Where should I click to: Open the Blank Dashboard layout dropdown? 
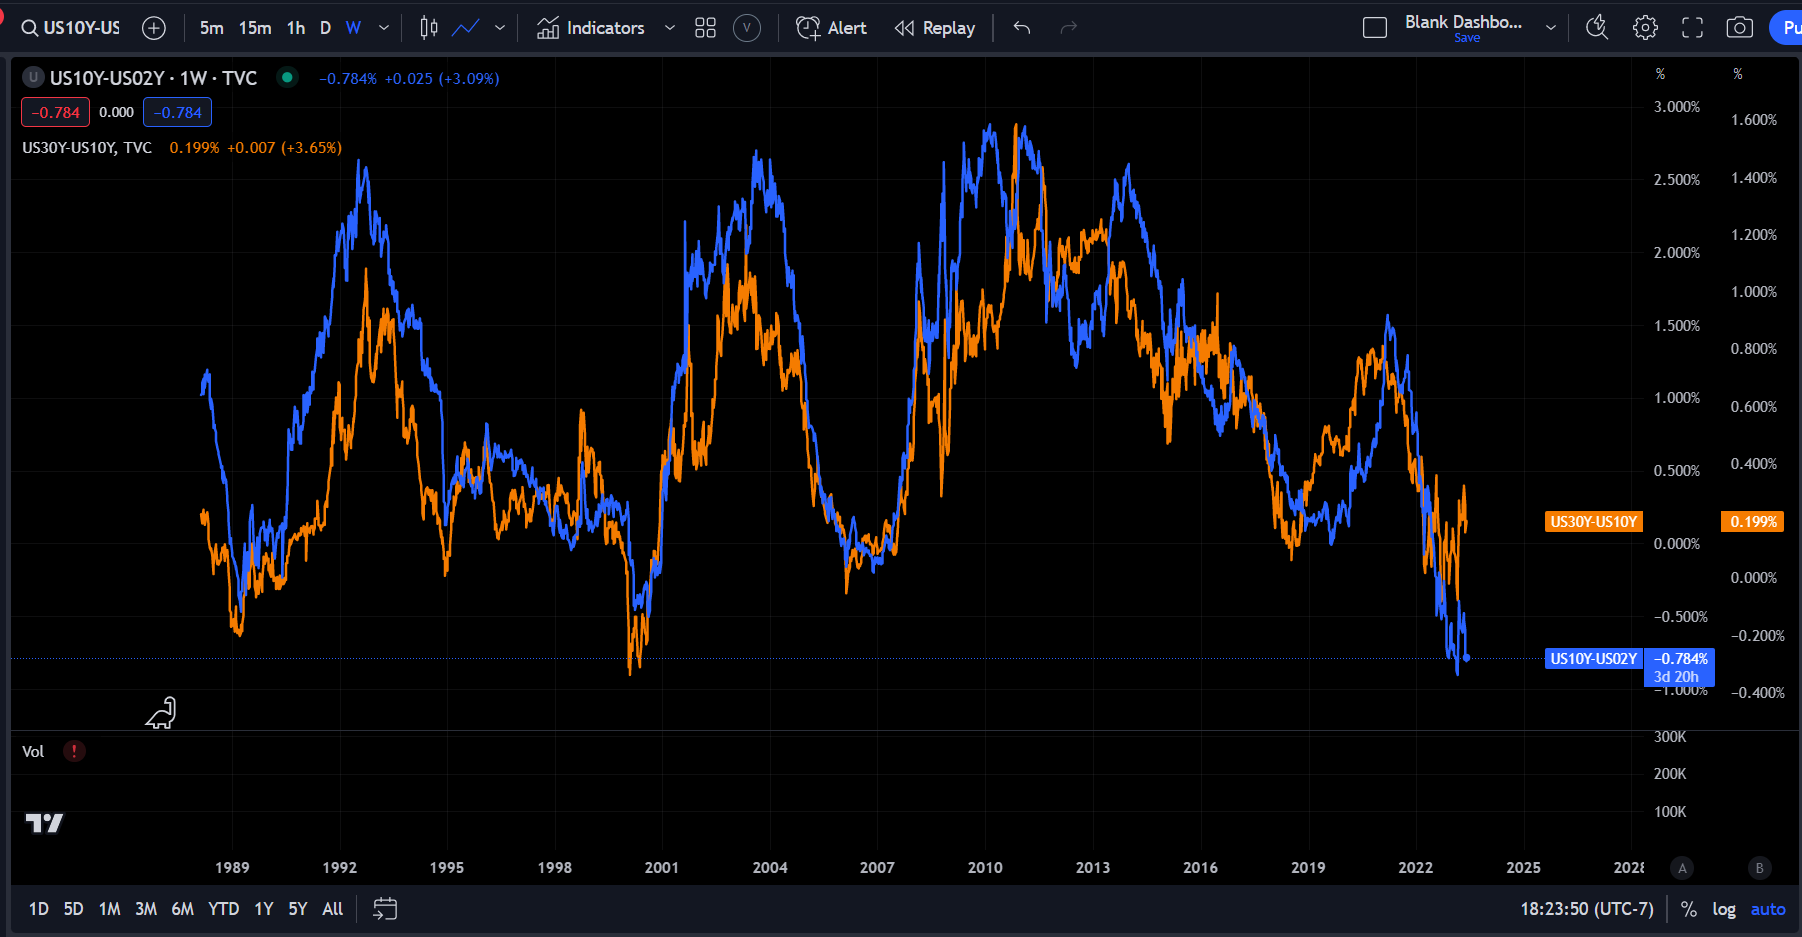[x=1549, y=27]
